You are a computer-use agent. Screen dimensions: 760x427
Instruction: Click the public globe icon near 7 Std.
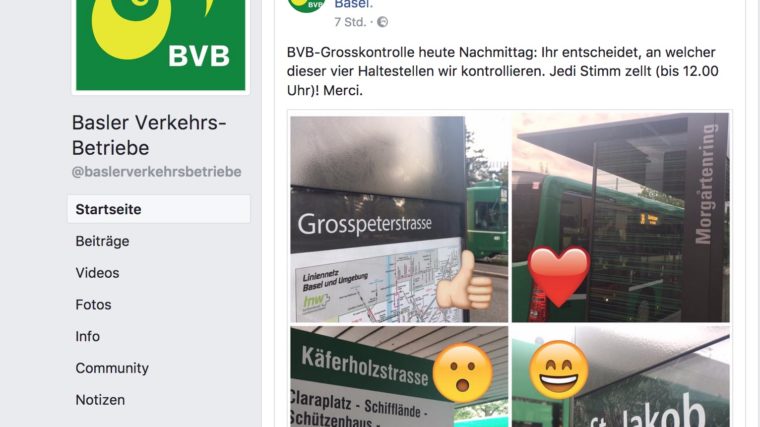pyautogui.click(x=382, y=22)
